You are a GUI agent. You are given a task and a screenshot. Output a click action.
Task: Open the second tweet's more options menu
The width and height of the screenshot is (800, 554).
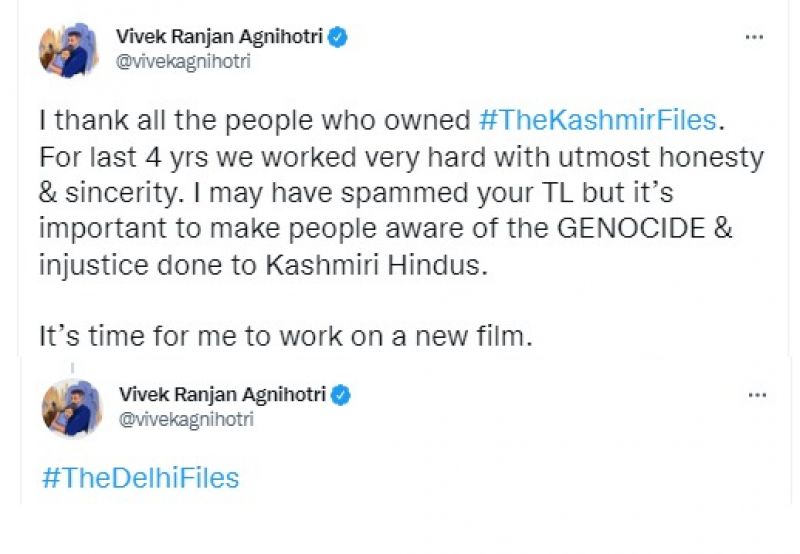[x=756, y=395]
